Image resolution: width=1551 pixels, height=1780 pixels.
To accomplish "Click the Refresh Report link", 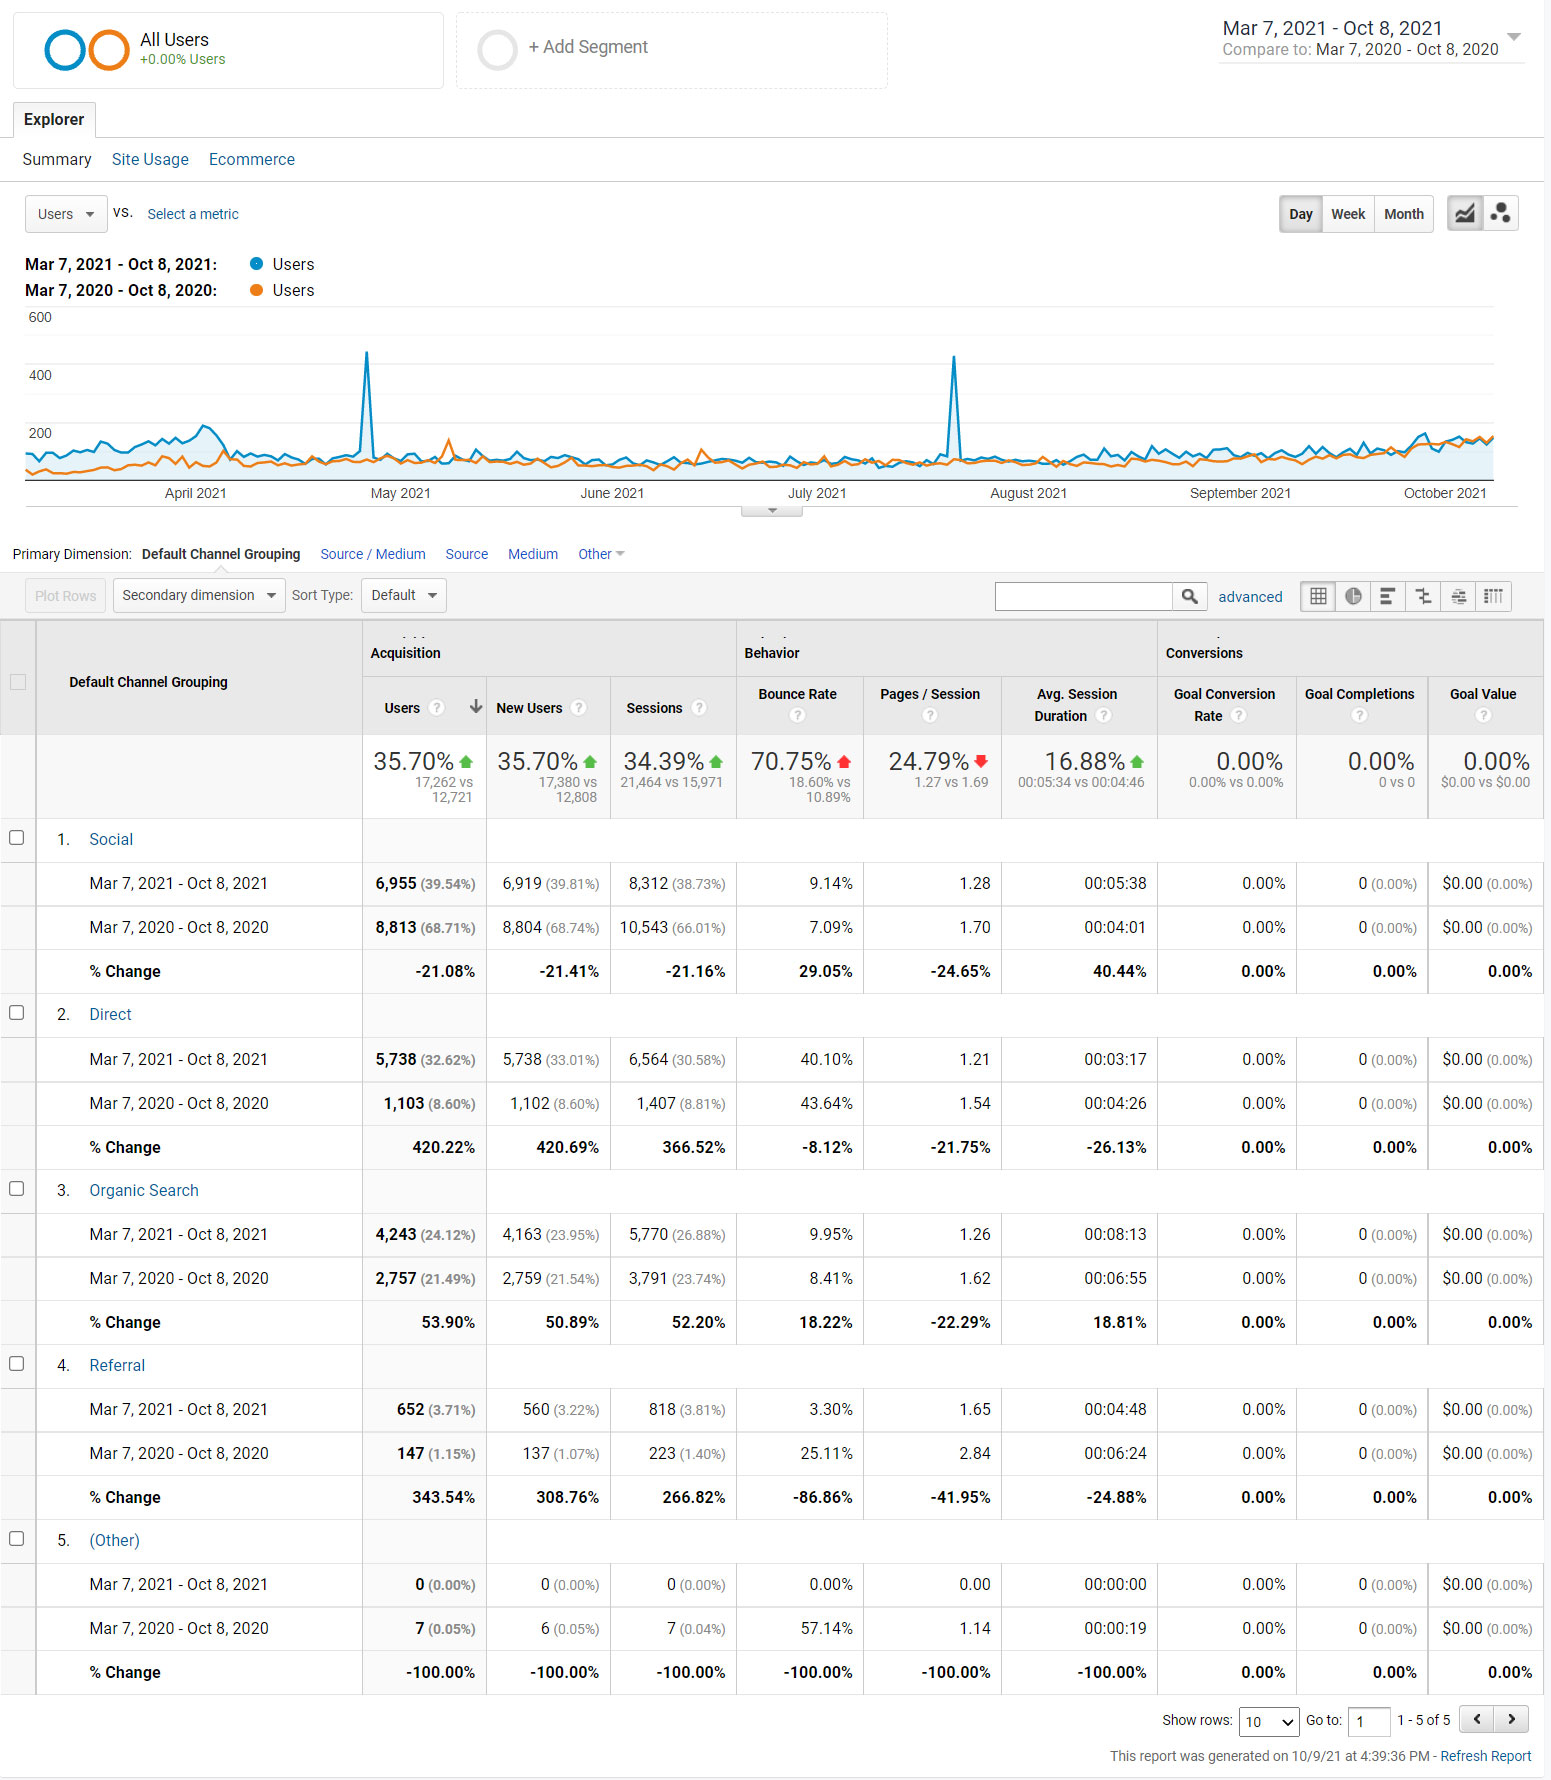I will click(x=1485, y=1757).
